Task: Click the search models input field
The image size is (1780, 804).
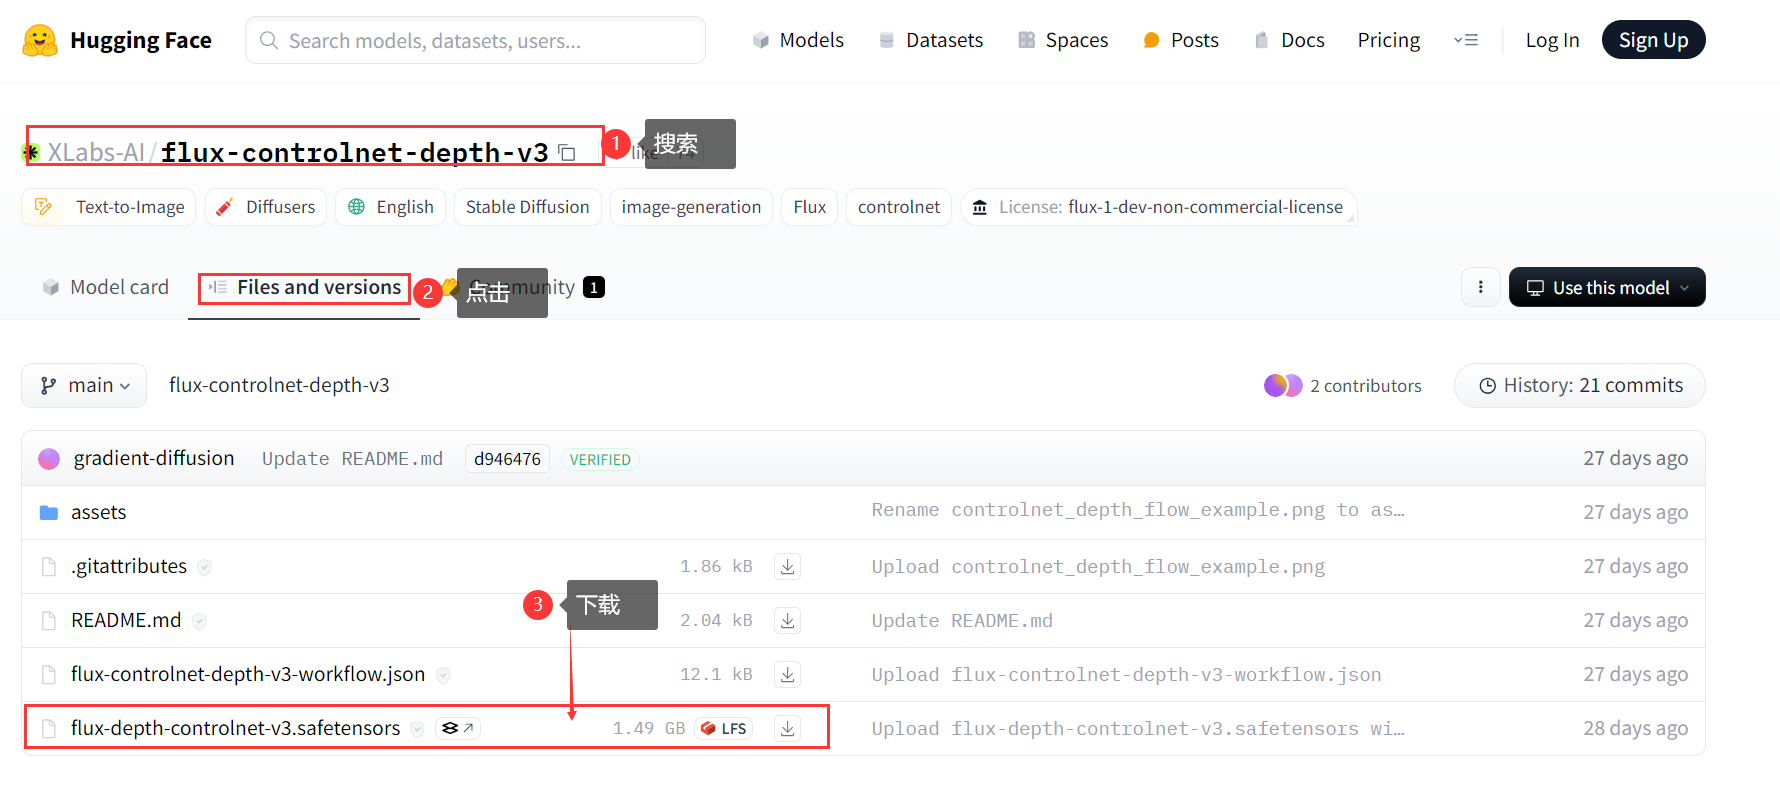Action: 475,40
